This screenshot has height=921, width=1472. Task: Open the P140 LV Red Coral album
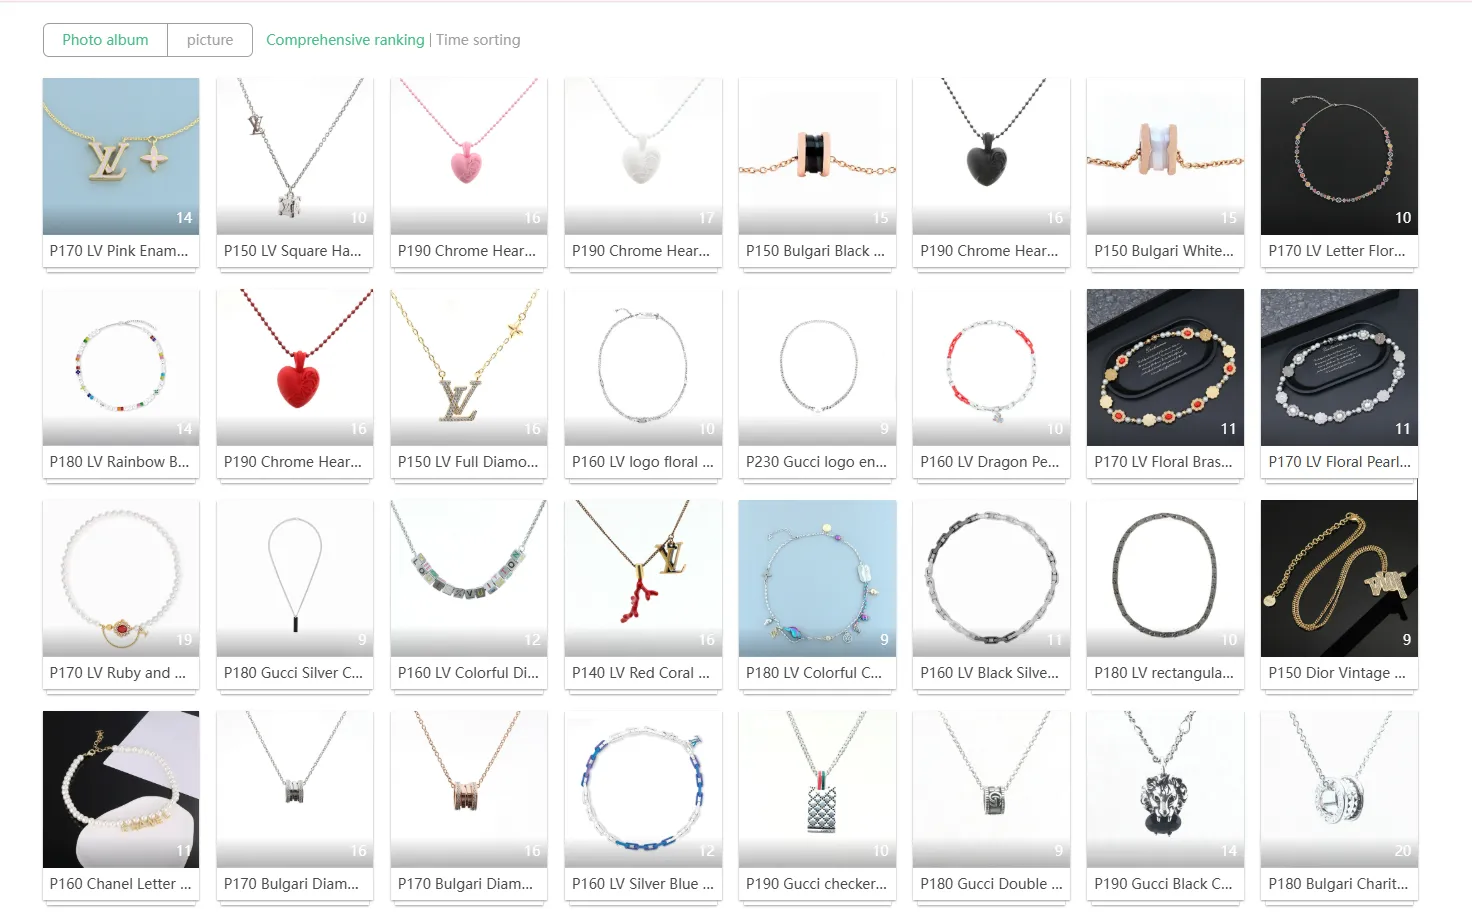point(643,579)
